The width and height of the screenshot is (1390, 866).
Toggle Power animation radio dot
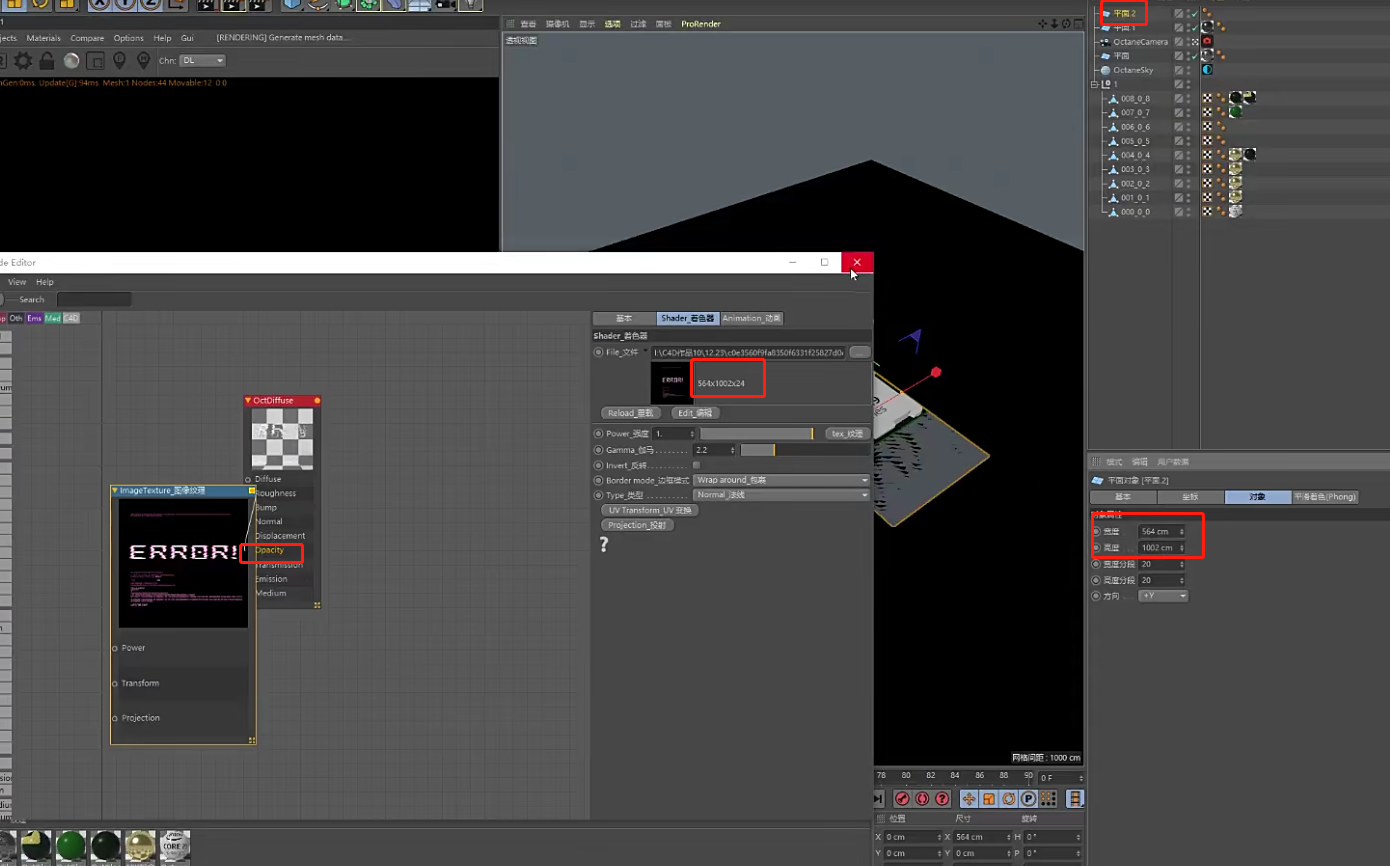point(598,434)
